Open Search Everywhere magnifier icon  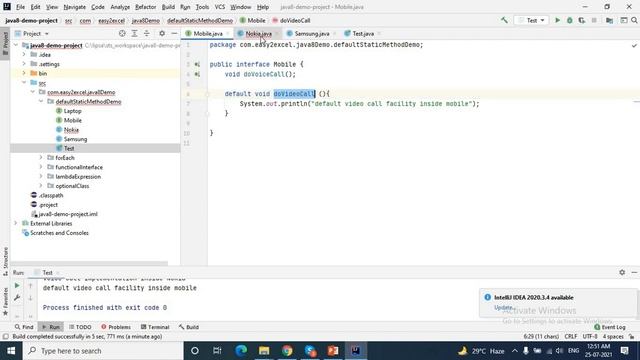click(x=634, y=20)
